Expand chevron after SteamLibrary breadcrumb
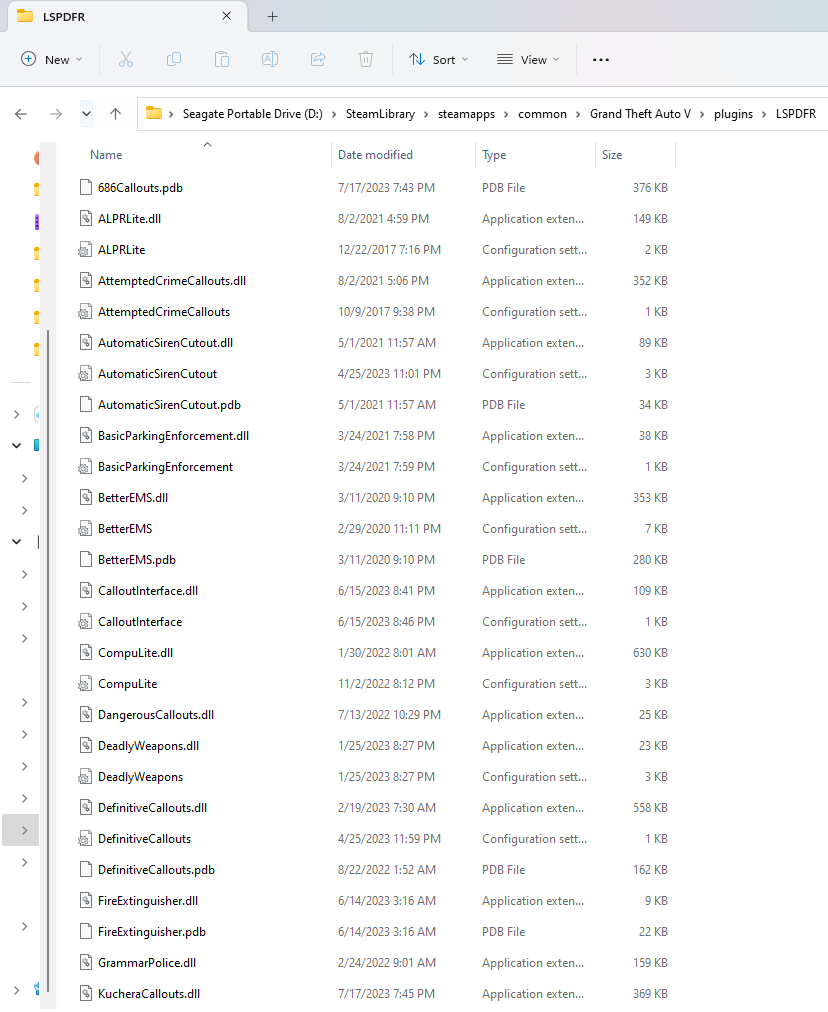 [427, 114]
